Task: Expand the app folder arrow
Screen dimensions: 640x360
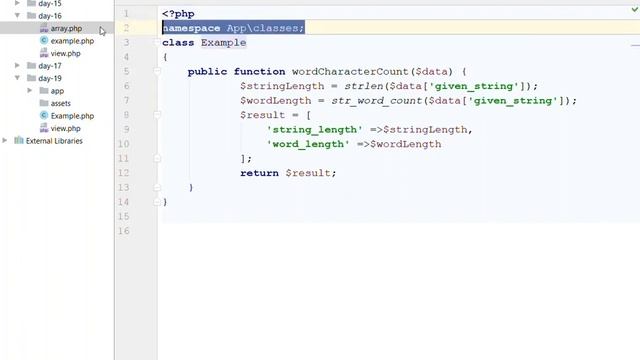Action: click(30, 90)
